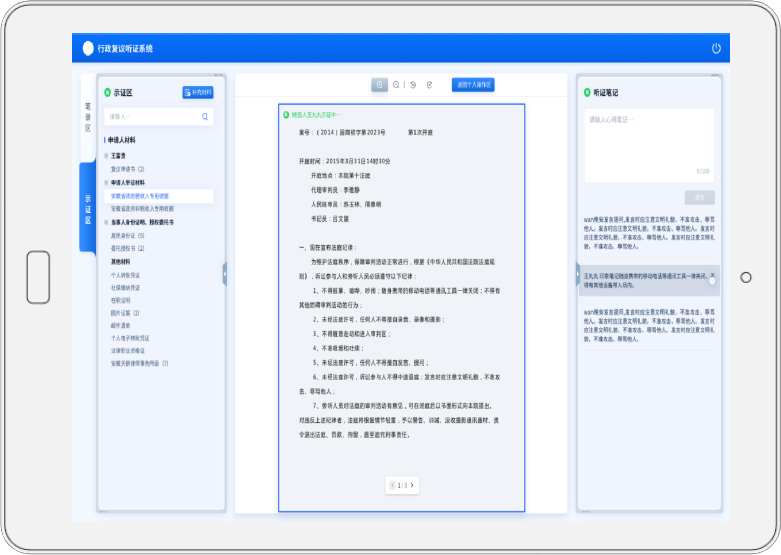This screenshot has height=555, width=781.
Task: Collapse the 王富贵 tree group
Action: (x=107, y=156)
